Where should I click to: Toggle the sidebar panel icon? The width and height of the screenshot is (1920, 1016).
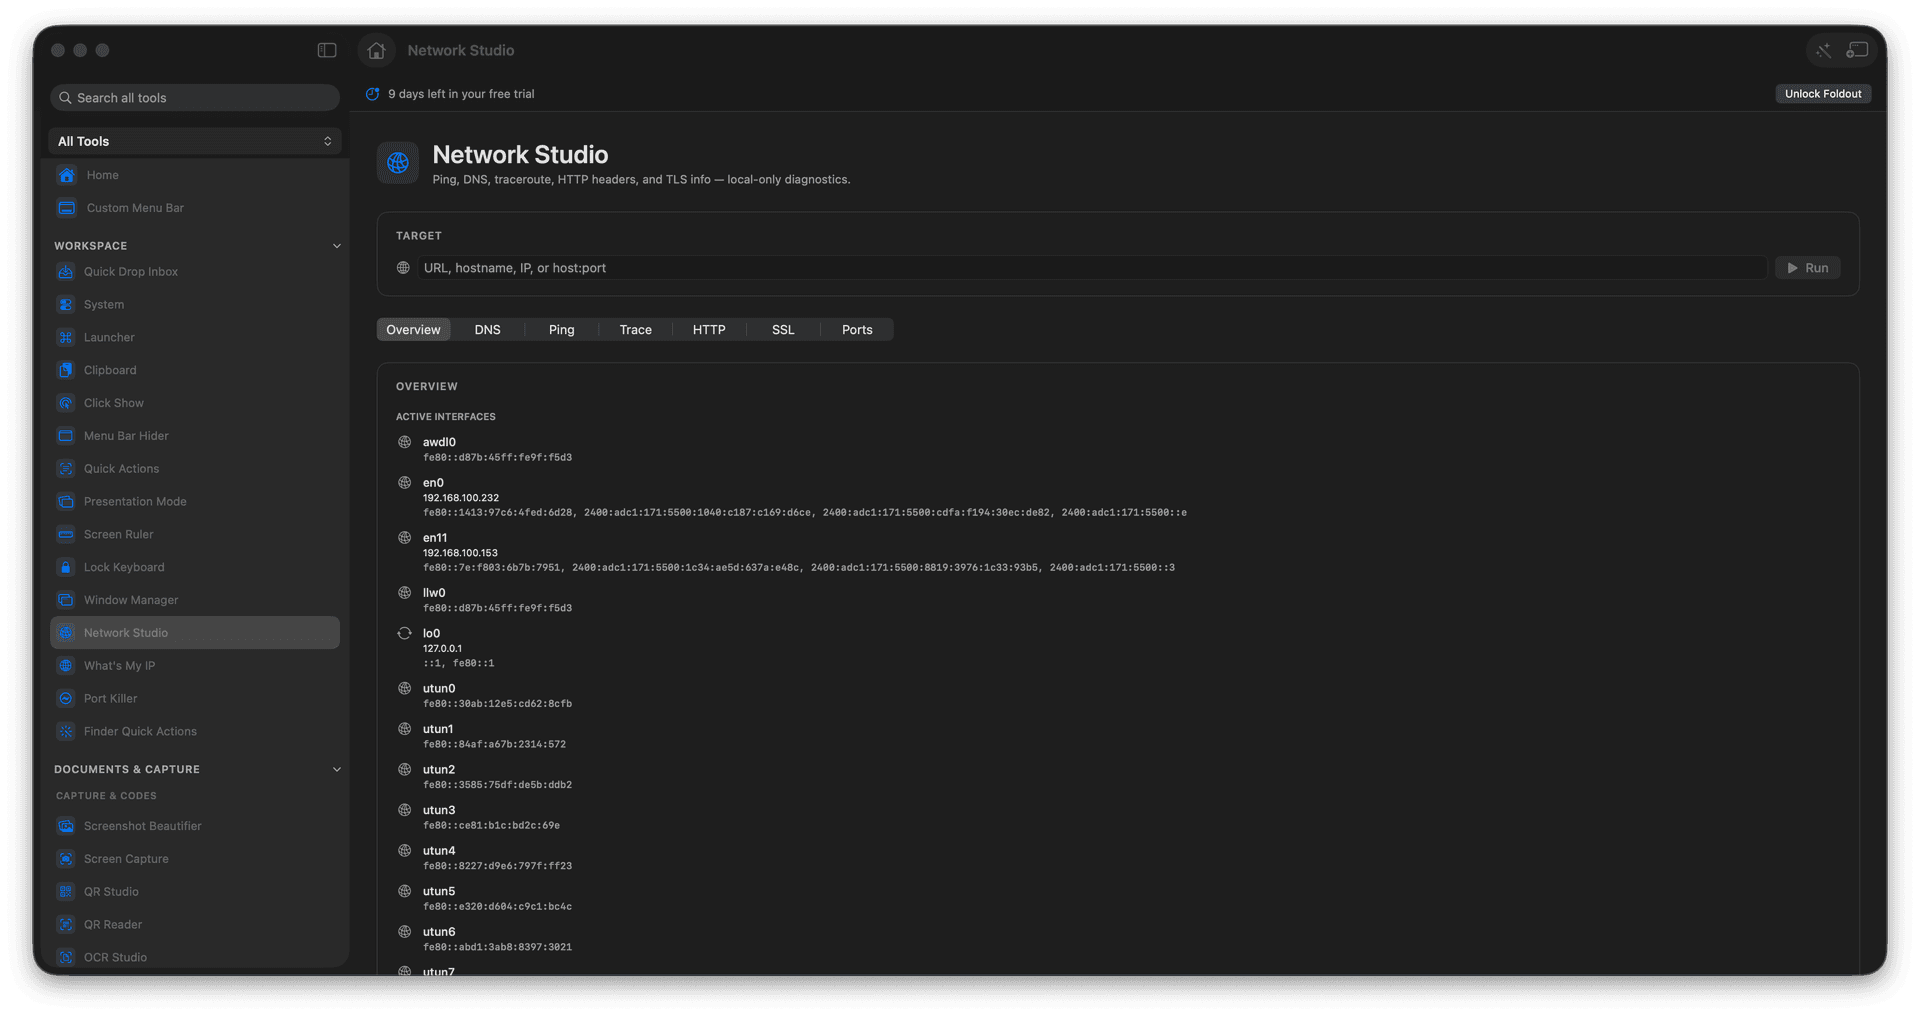click(327, 50)
